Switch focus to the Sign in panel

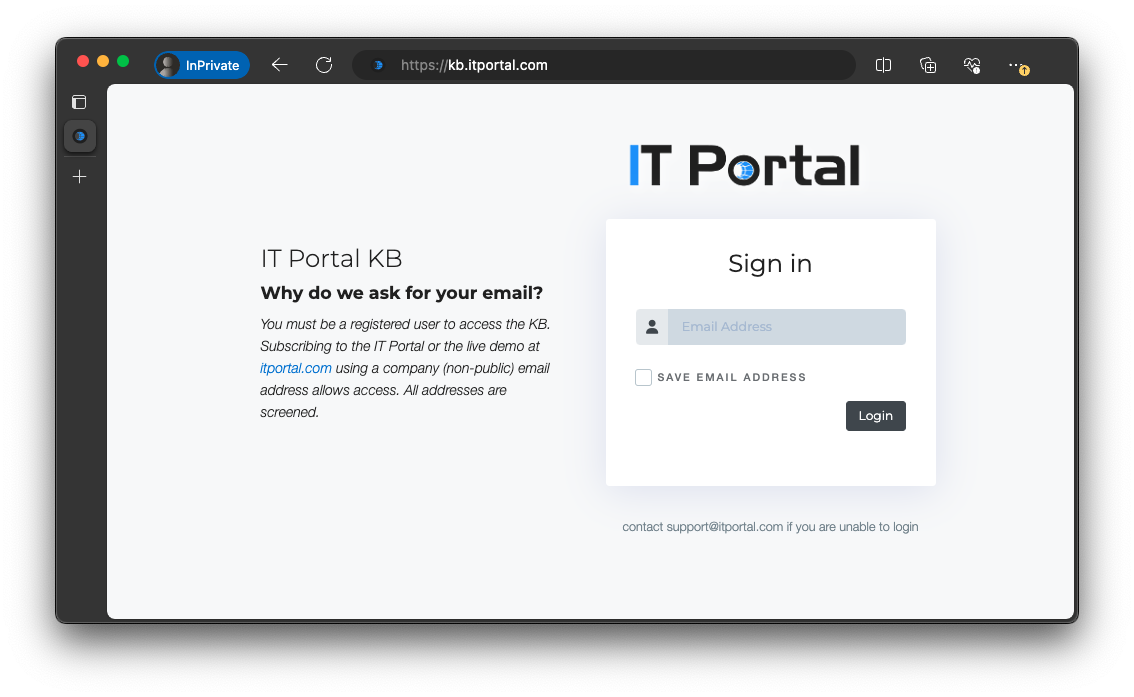(x=770, y=263)
